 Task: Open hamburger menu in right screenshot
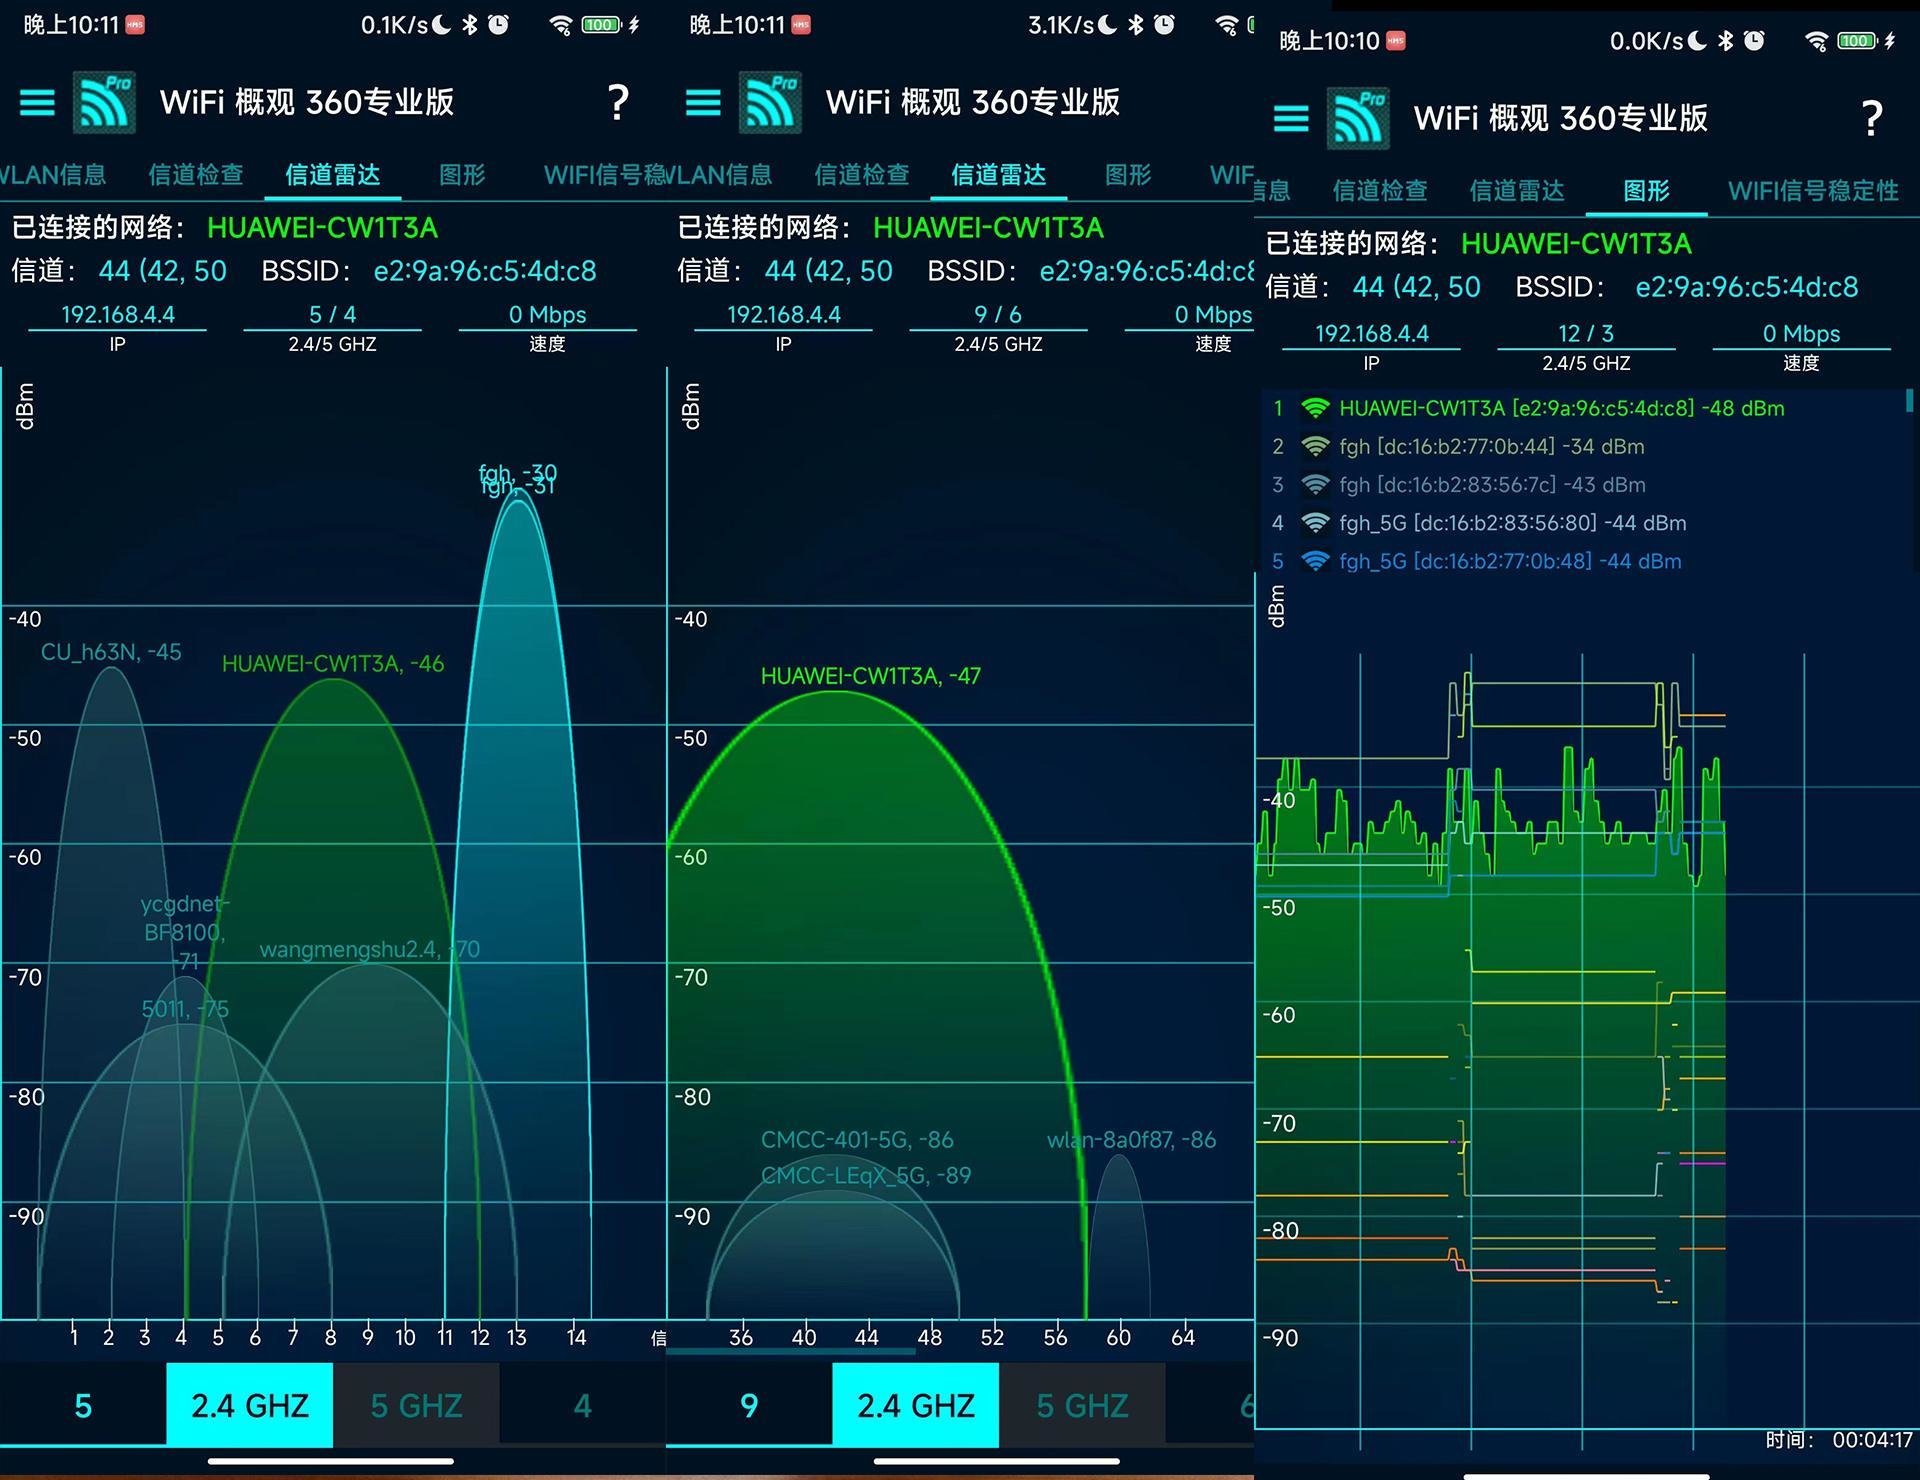click(1290, 119)
